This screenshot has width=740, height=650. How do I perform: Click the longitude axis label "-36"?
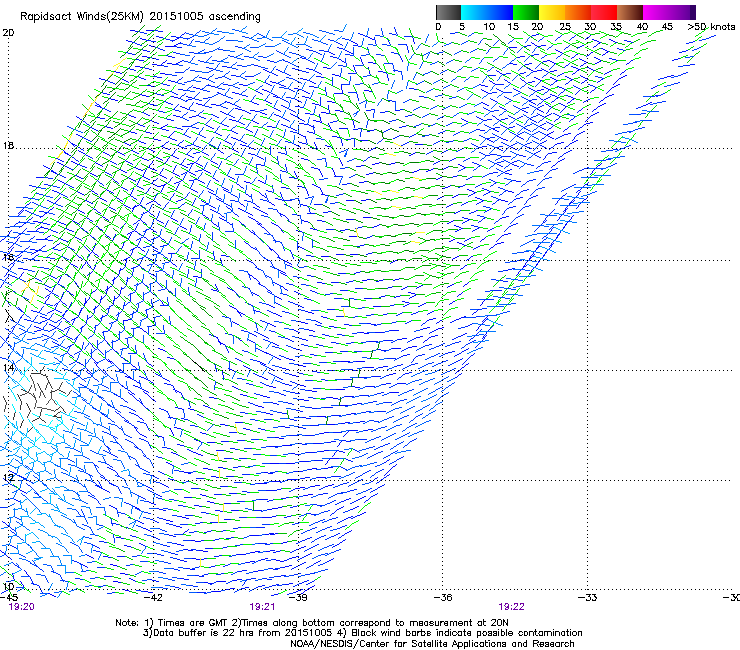(443, 598)
